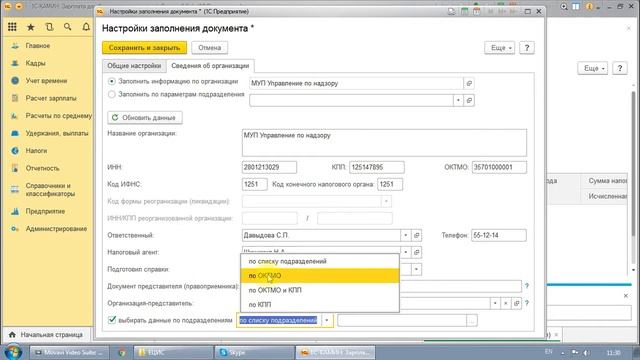Open the sections grid menu icon
Screen dimensions: 640x360
pyautogui.click(x=12, y=27)
